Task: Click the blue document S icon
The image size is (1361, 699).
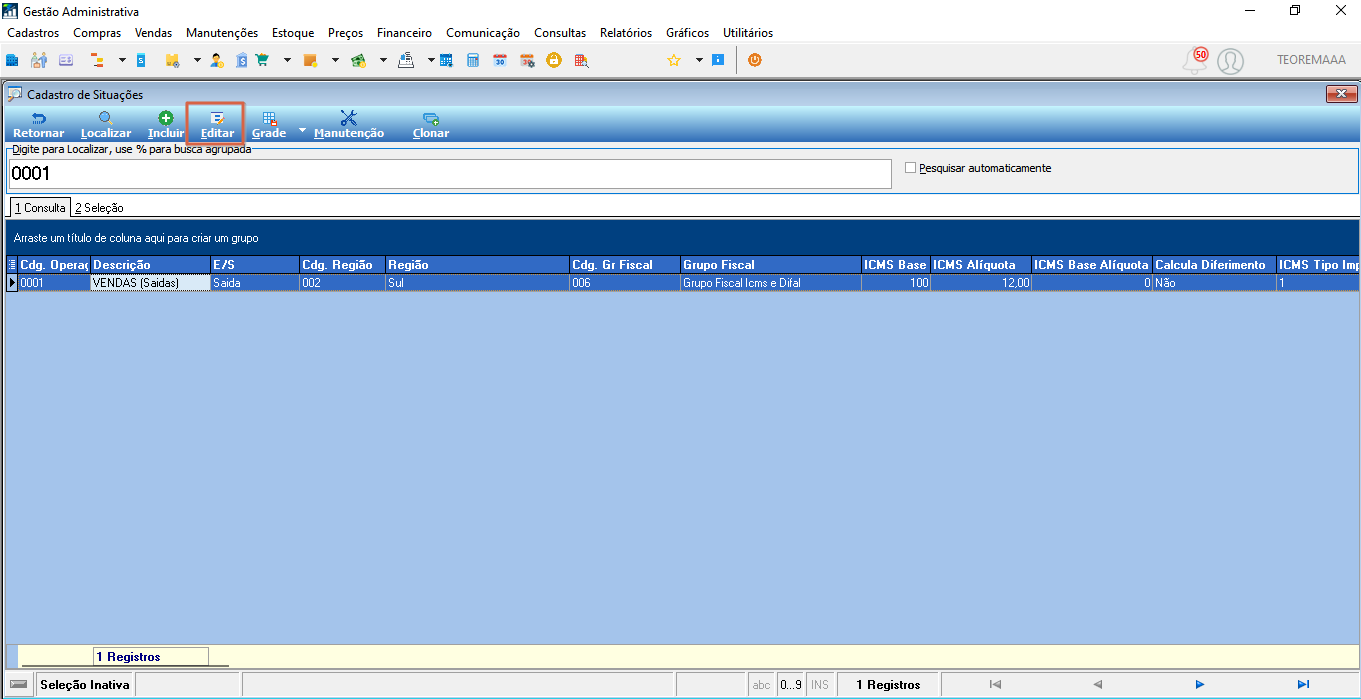Action: 141,60
